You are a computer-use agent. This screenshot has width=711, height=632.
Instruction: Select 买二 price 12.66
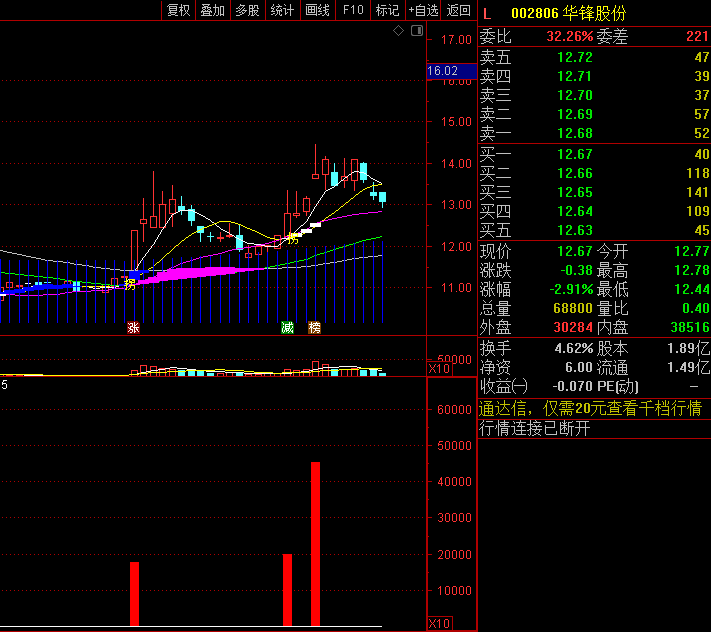click(x=575, y=174)
